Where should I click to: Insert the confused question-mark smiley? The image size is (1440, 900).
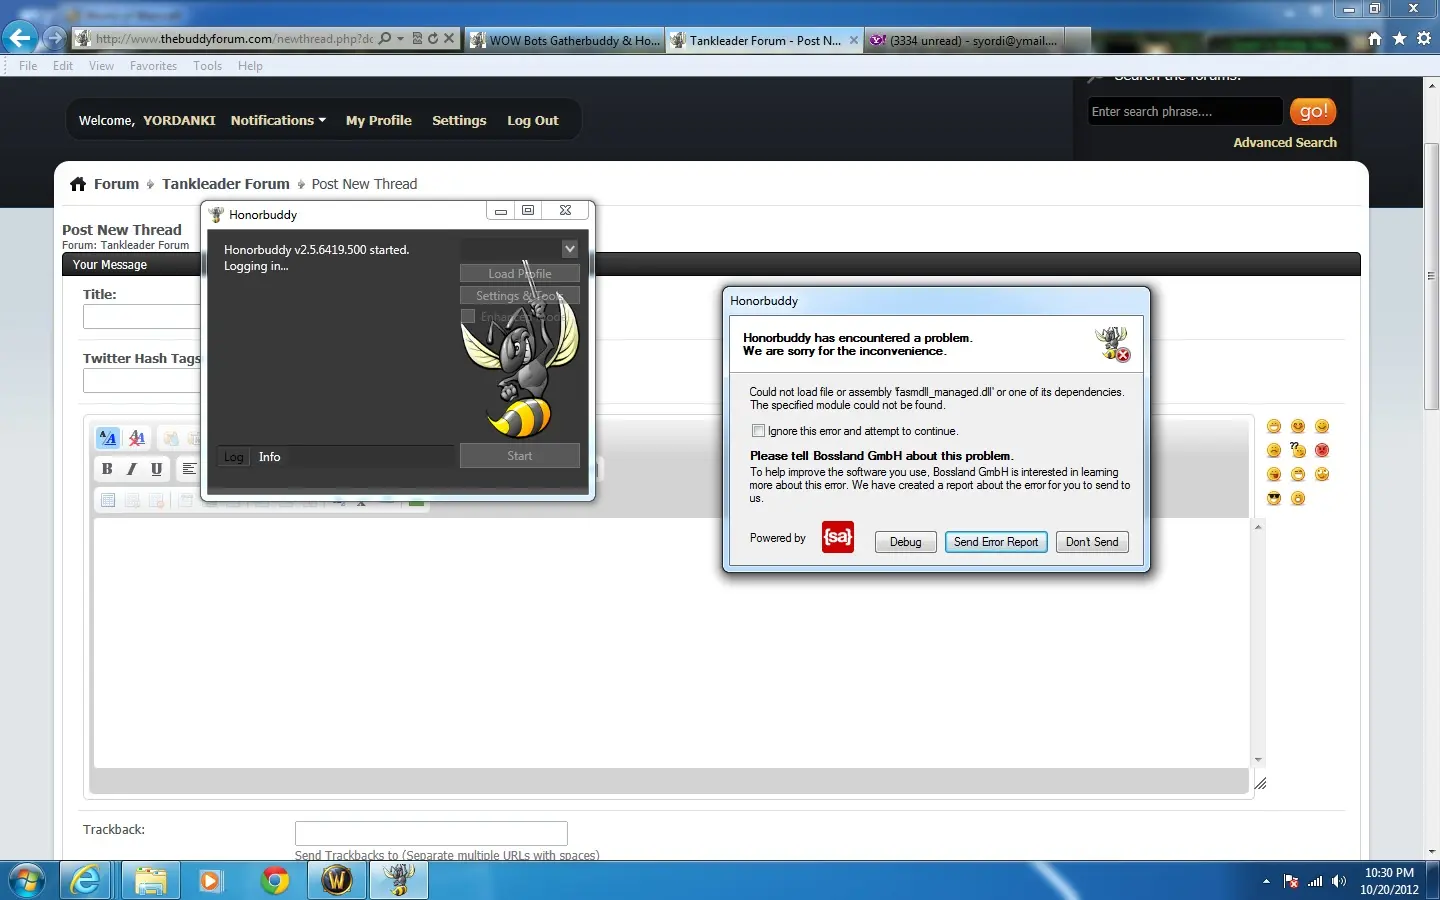(x=1298, y=450)
